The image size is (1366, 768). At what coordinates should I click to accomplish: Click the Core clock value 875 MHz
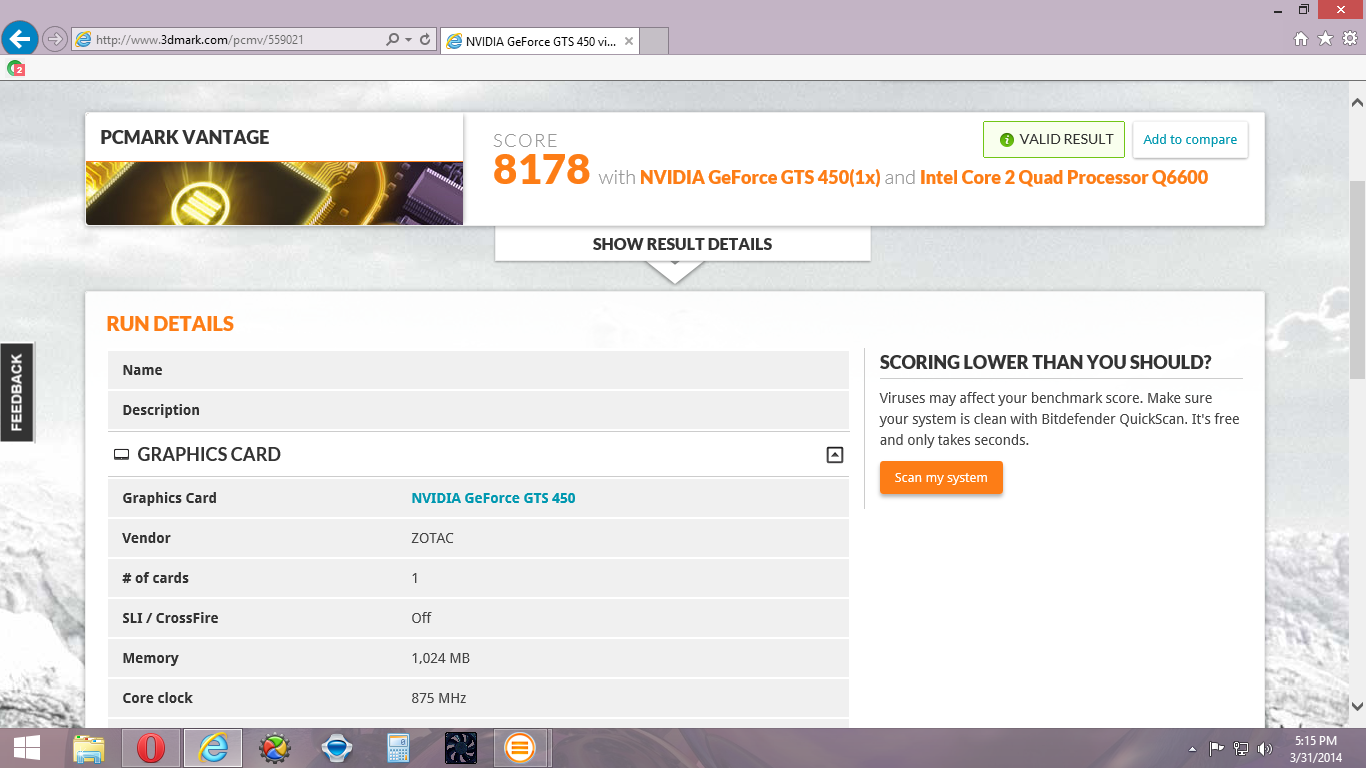coord(438,698)
